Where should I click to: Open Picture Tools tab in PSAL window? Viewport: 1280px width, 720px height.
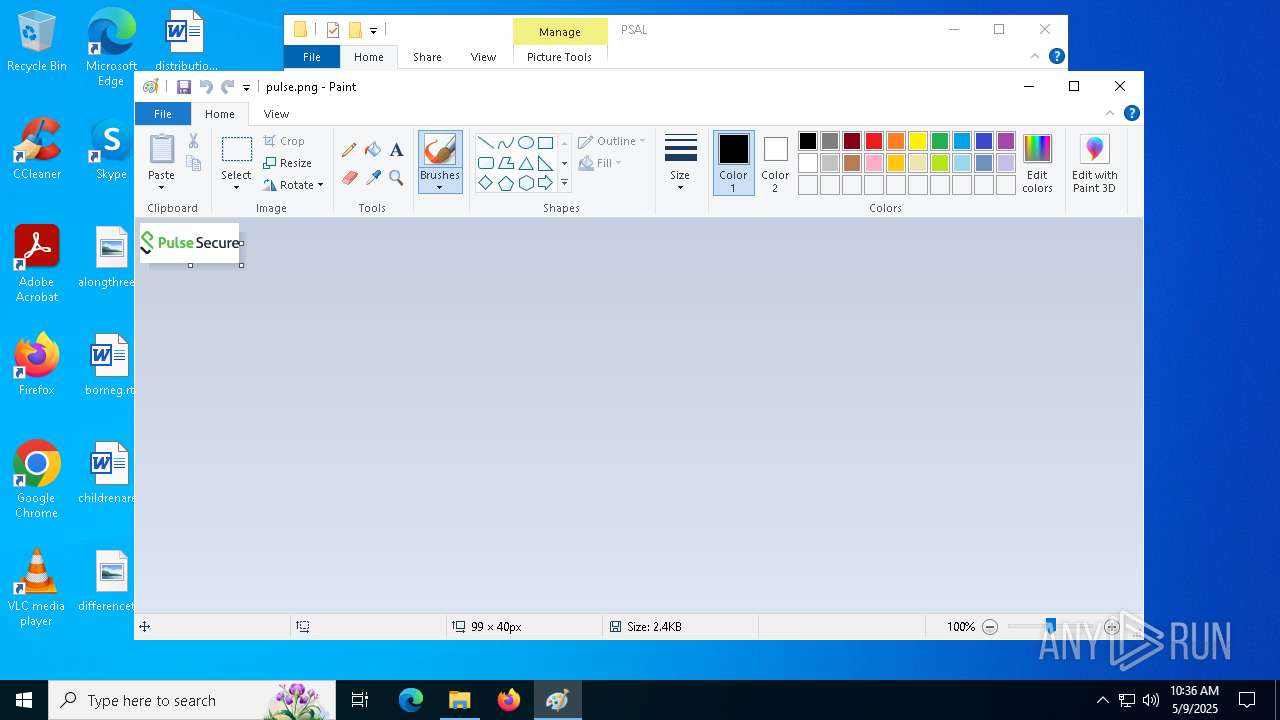click(x=559, y=57)
